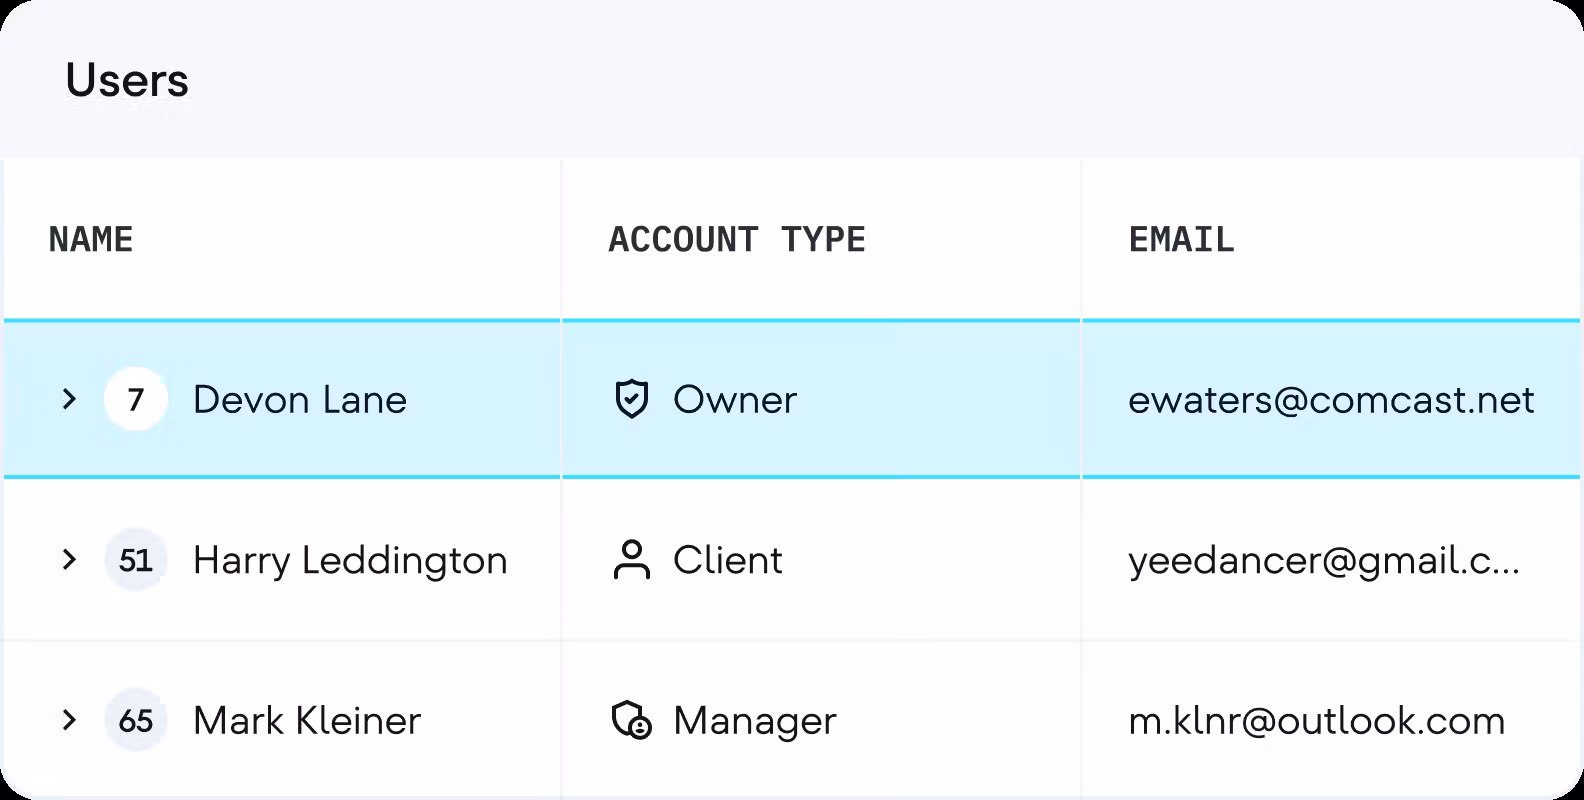This screenshot has height=800, width=1584.
Task: Click the number 7 badge for Devon Lane
Action: [x=135, y=400]
